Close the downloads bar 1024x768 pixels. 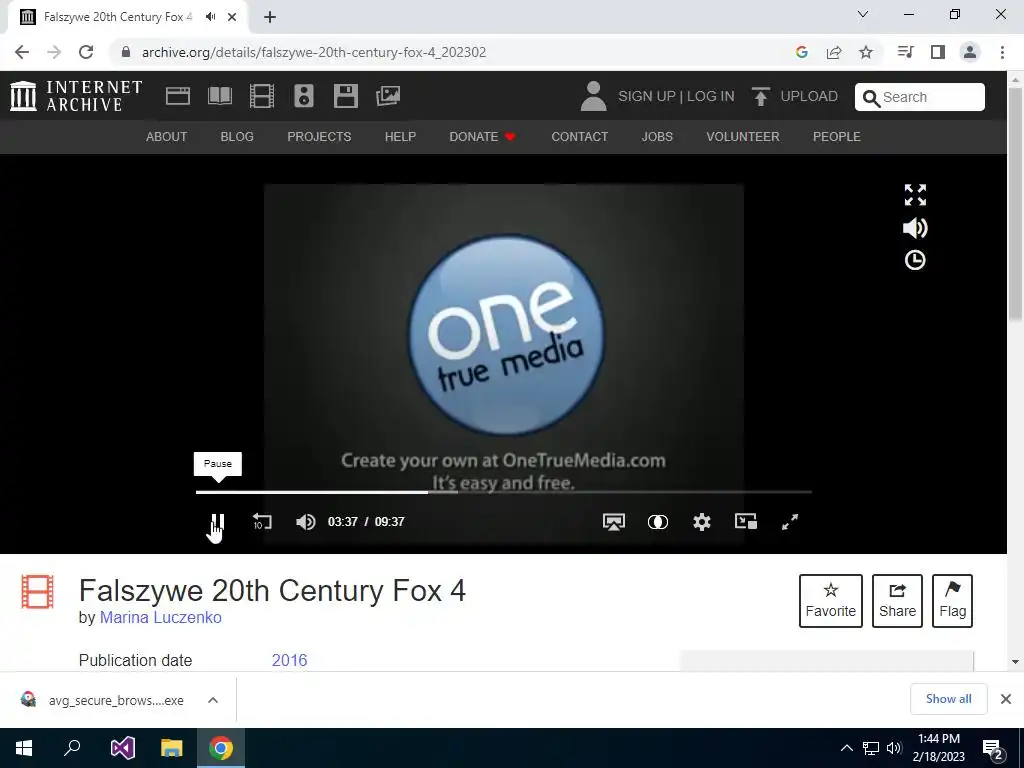point(1006,699)
